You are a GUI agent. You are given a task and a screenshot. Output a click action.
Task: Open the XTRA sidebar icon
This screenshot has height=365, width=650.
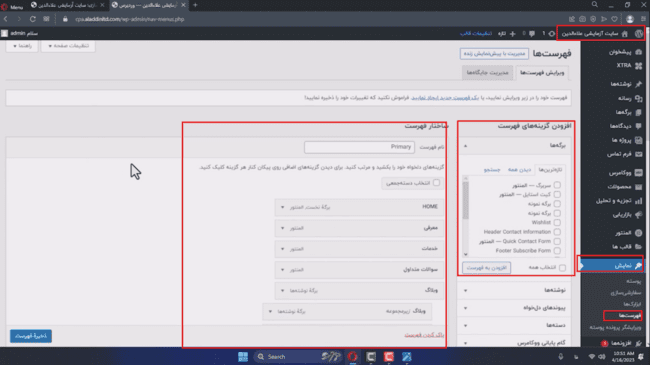[638, 66]
